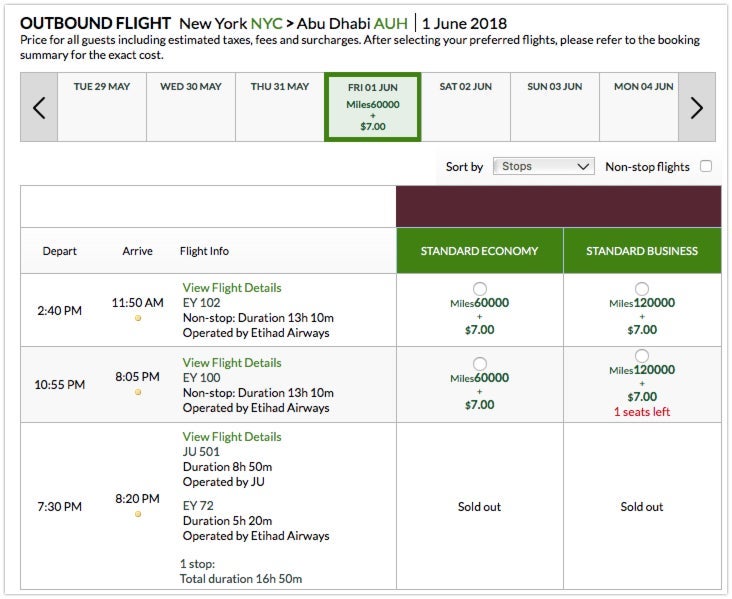The height and width of the screenshot is (599, 732).
Task: Select Standard Economy for flight EY 100
Action: point(480,363)
